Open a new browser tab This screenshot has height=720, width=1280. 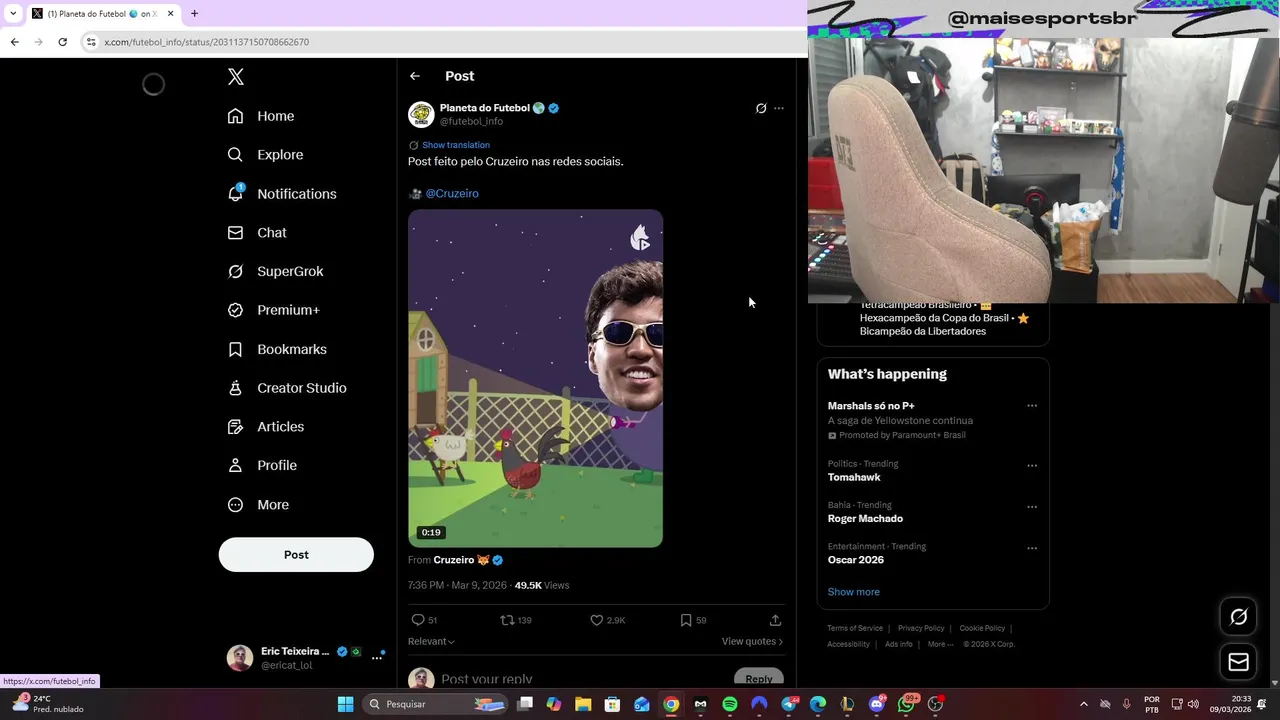194,14
